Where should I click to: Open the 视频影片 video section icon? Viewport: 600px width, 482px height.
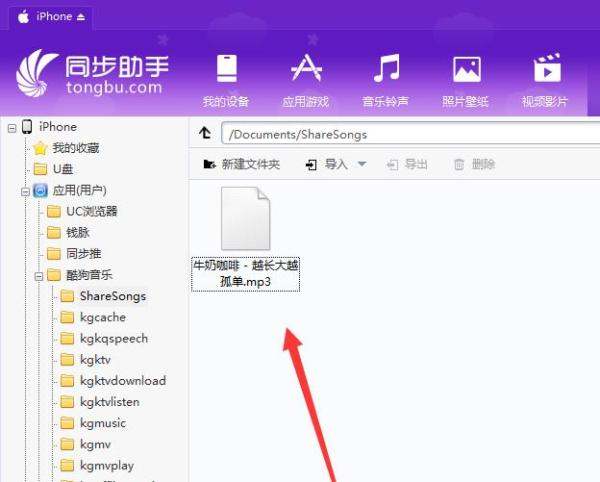pos(546,70)
